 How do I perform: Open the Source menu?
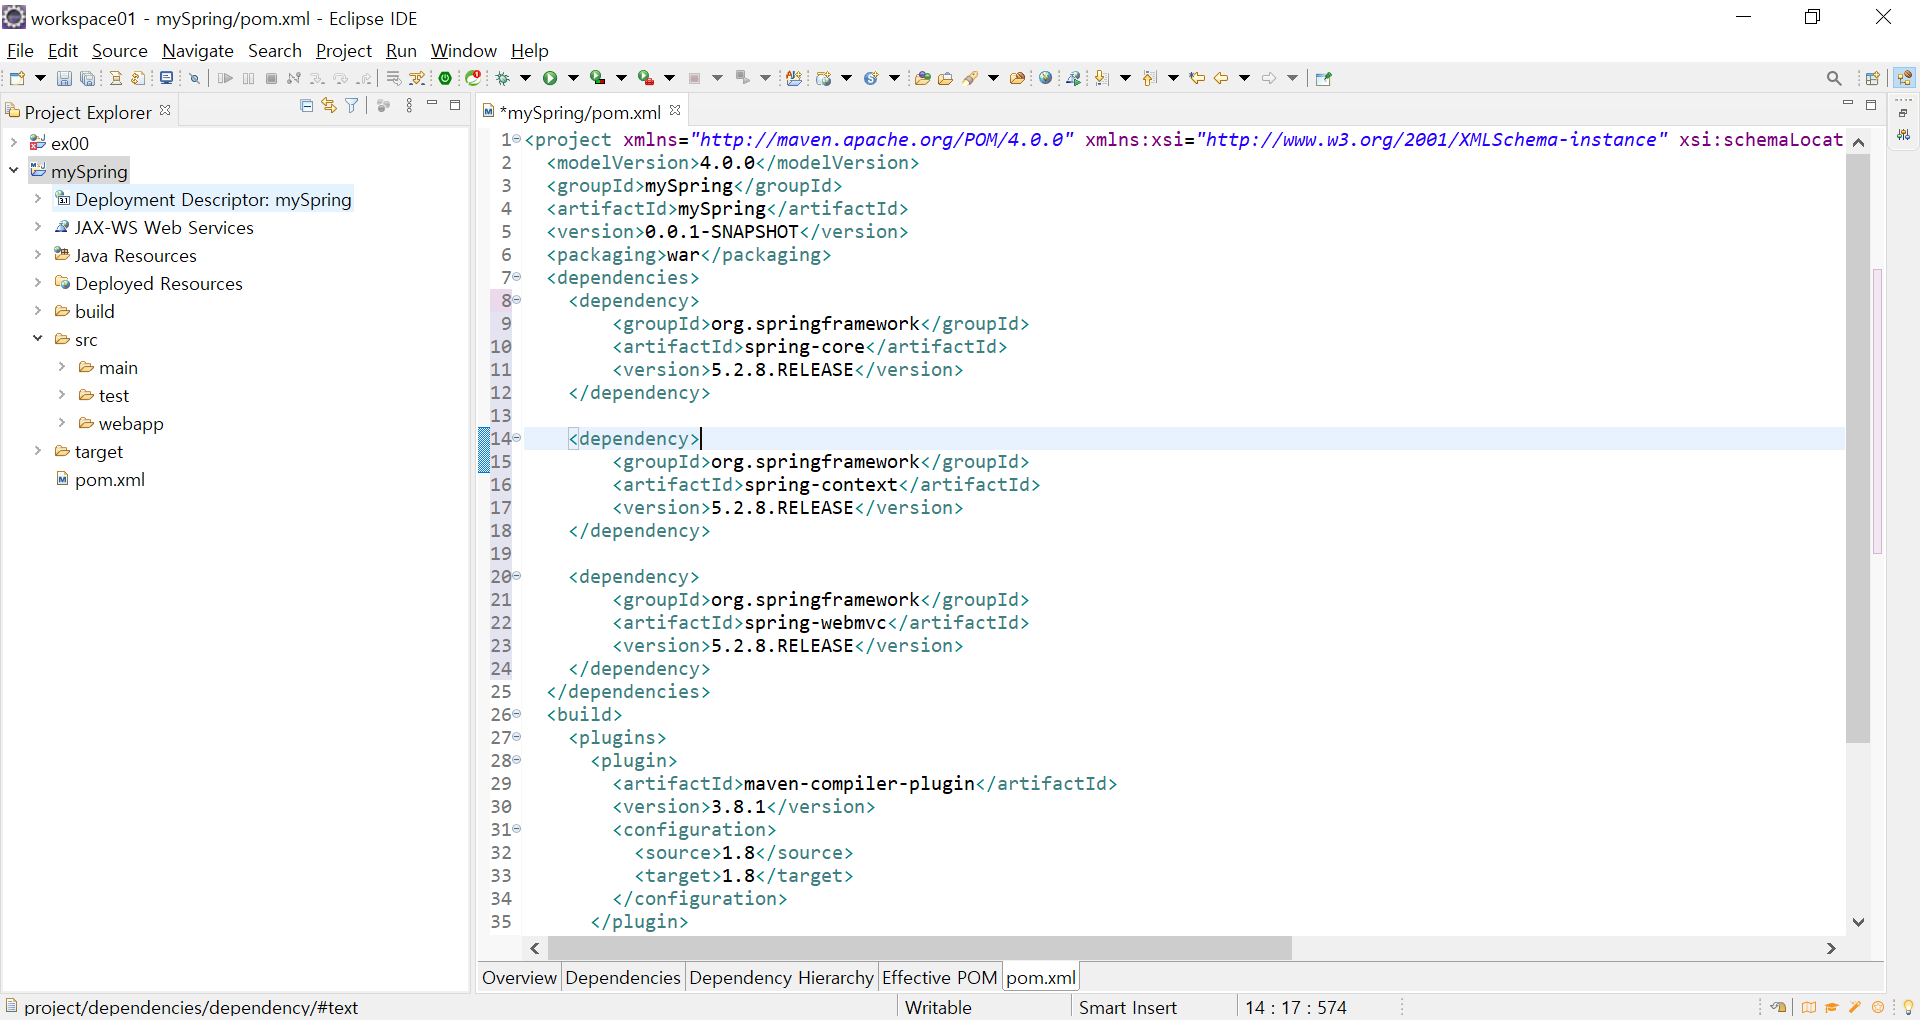coord(119,50)
